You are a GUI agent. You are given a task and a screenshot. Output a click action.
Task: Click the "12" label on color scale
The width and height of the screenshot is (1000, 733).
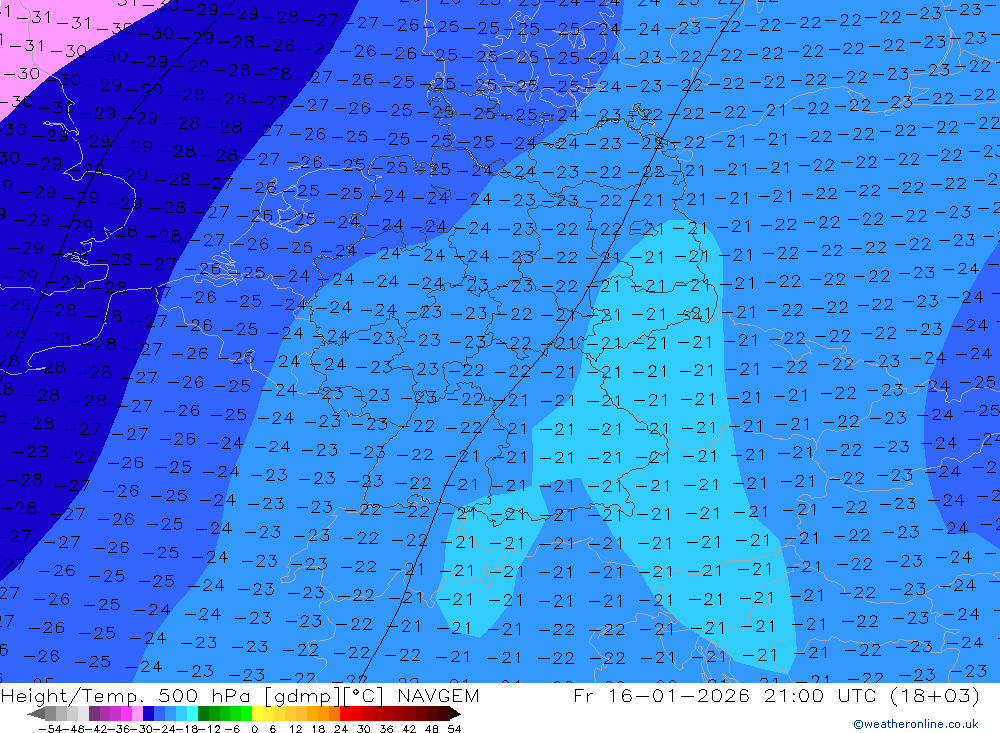point(296,729)
